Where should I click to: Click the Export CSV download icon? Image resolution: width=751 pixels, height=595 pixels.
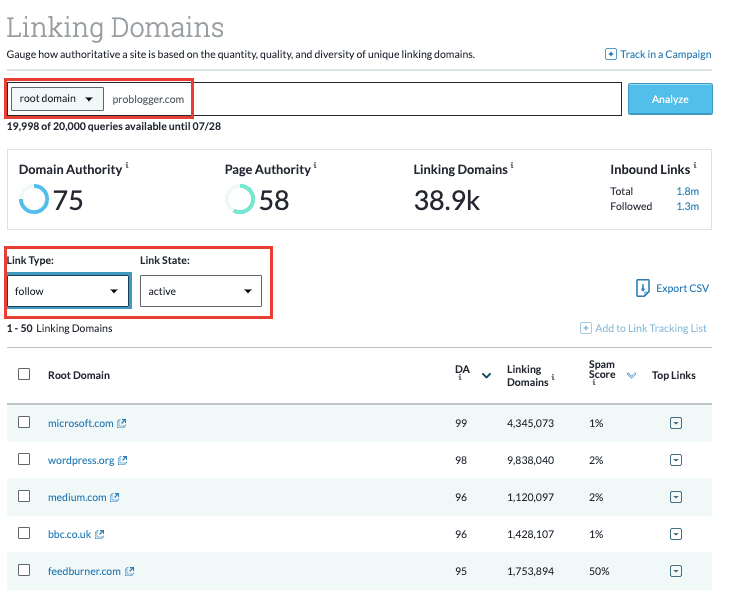[643, 289]
